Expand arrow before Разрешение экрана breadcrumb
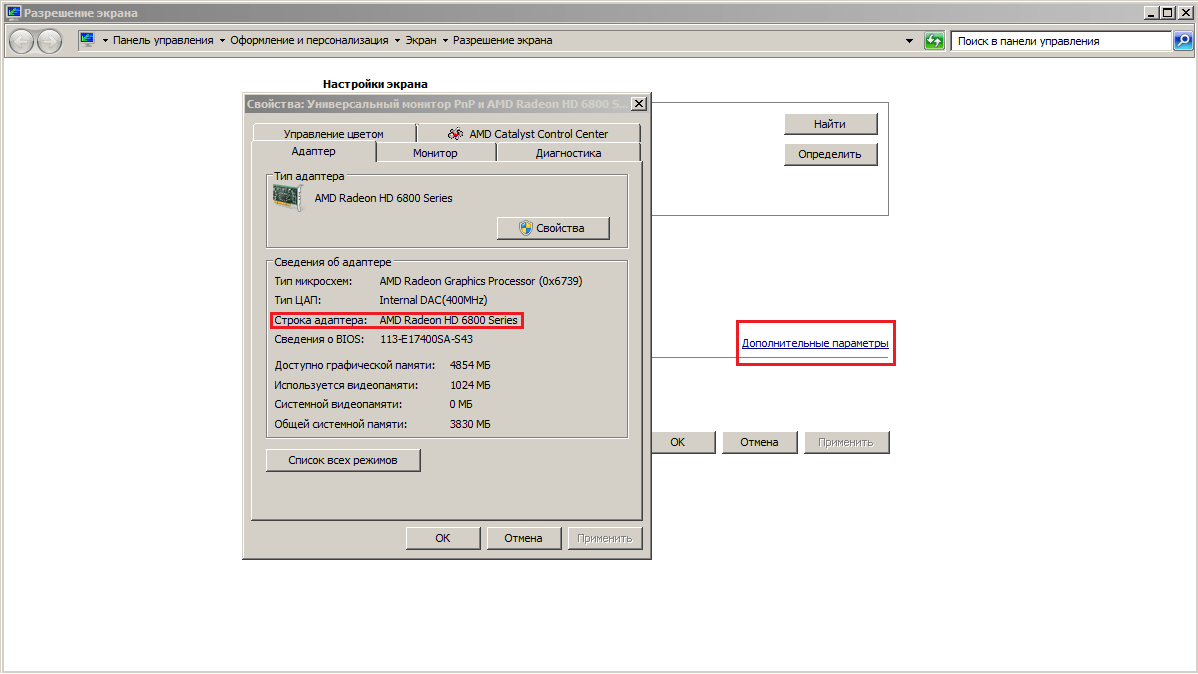Image resolution: width=1198 pixels, height=674 pixels. click(x=445, y=41)
